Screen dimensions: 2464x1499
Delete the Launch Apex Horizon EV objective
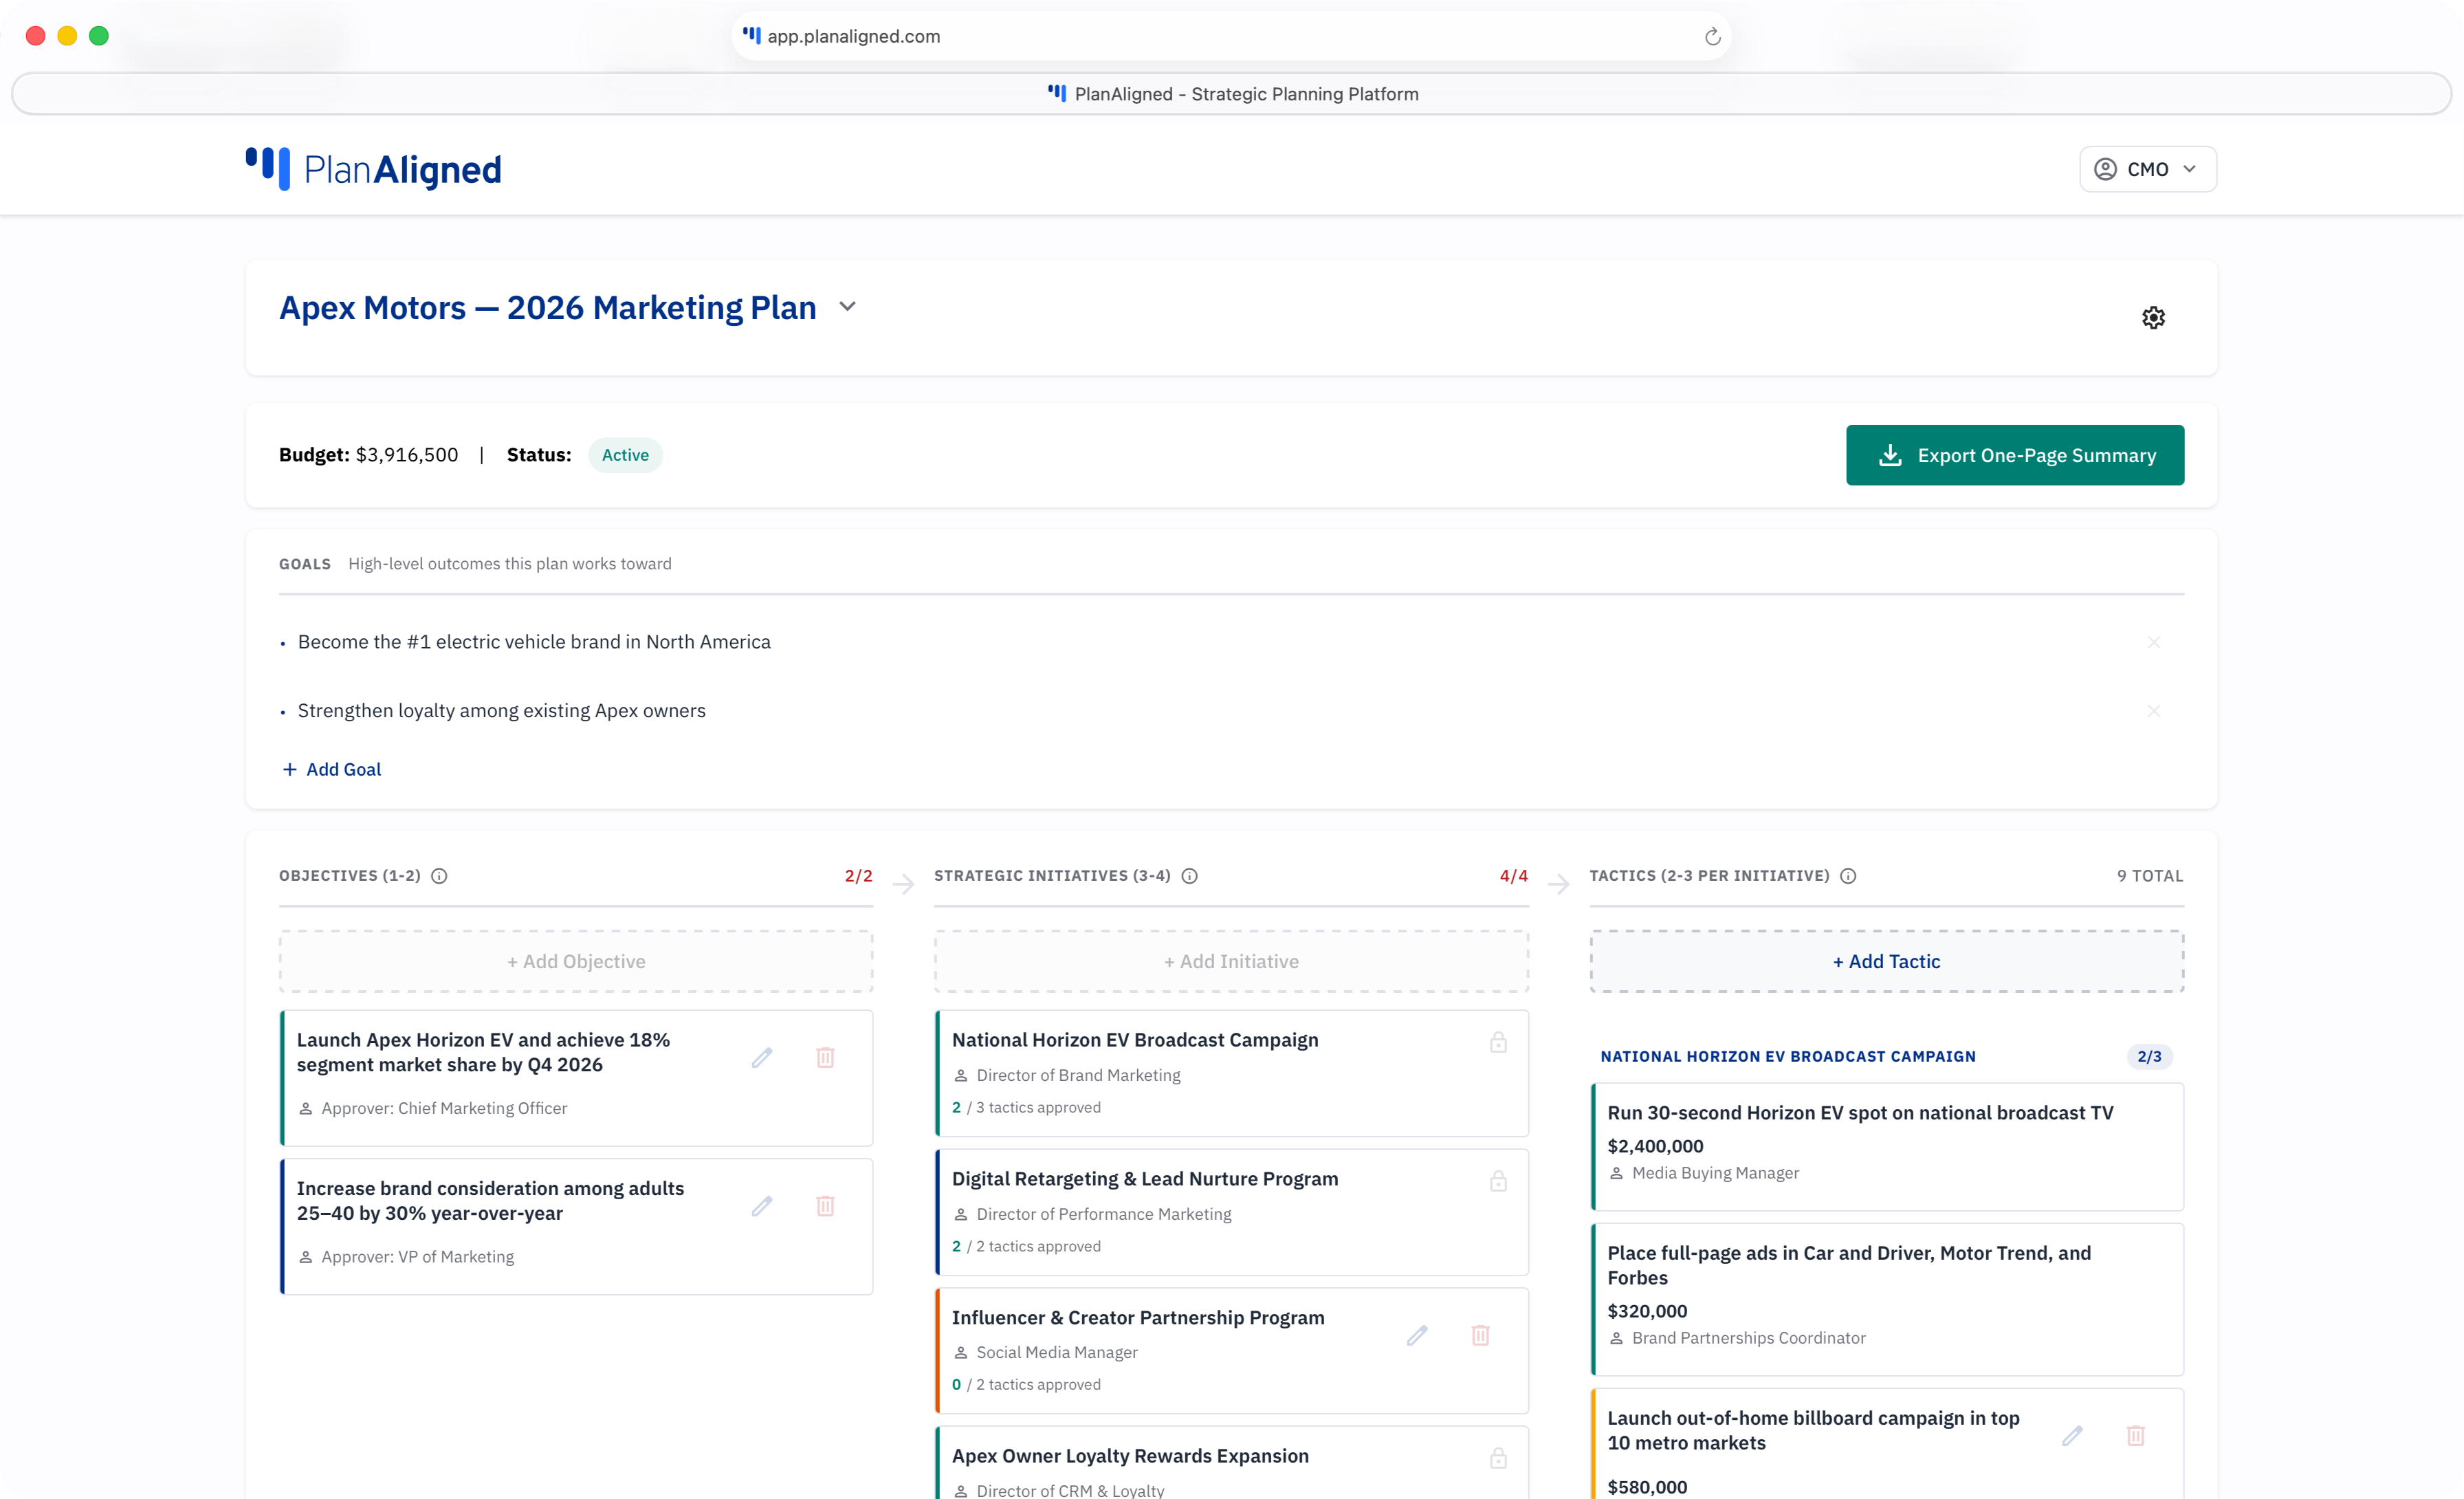(825, 1057)
